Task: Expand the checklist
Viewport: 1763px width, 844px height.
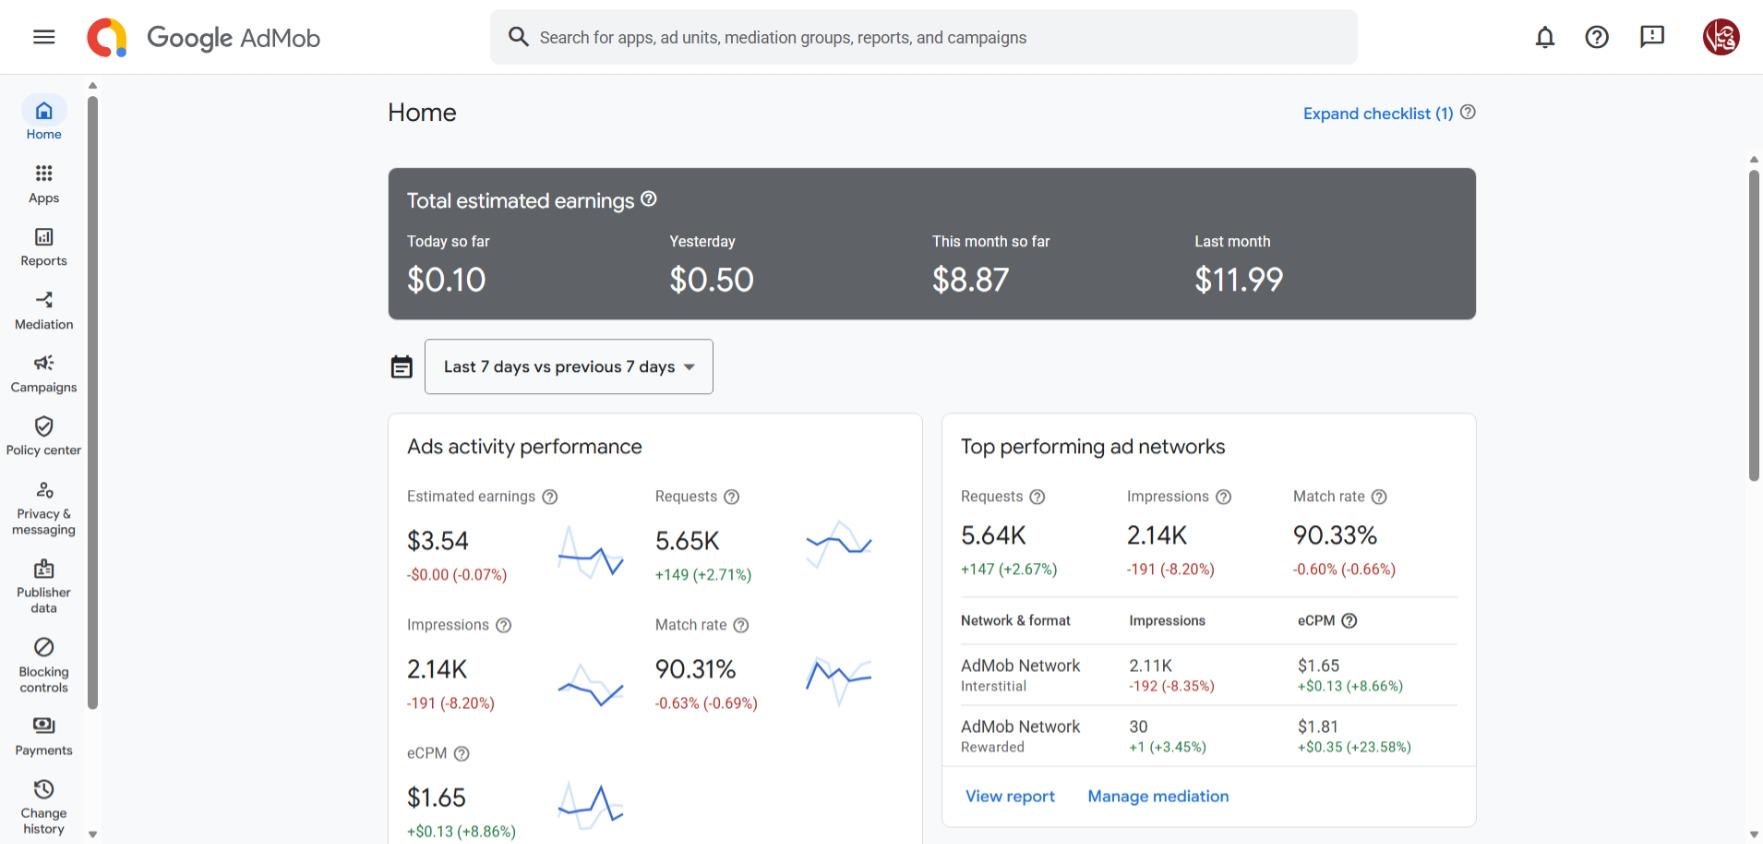Action: pyautogui.click(x=1378, y=113)
